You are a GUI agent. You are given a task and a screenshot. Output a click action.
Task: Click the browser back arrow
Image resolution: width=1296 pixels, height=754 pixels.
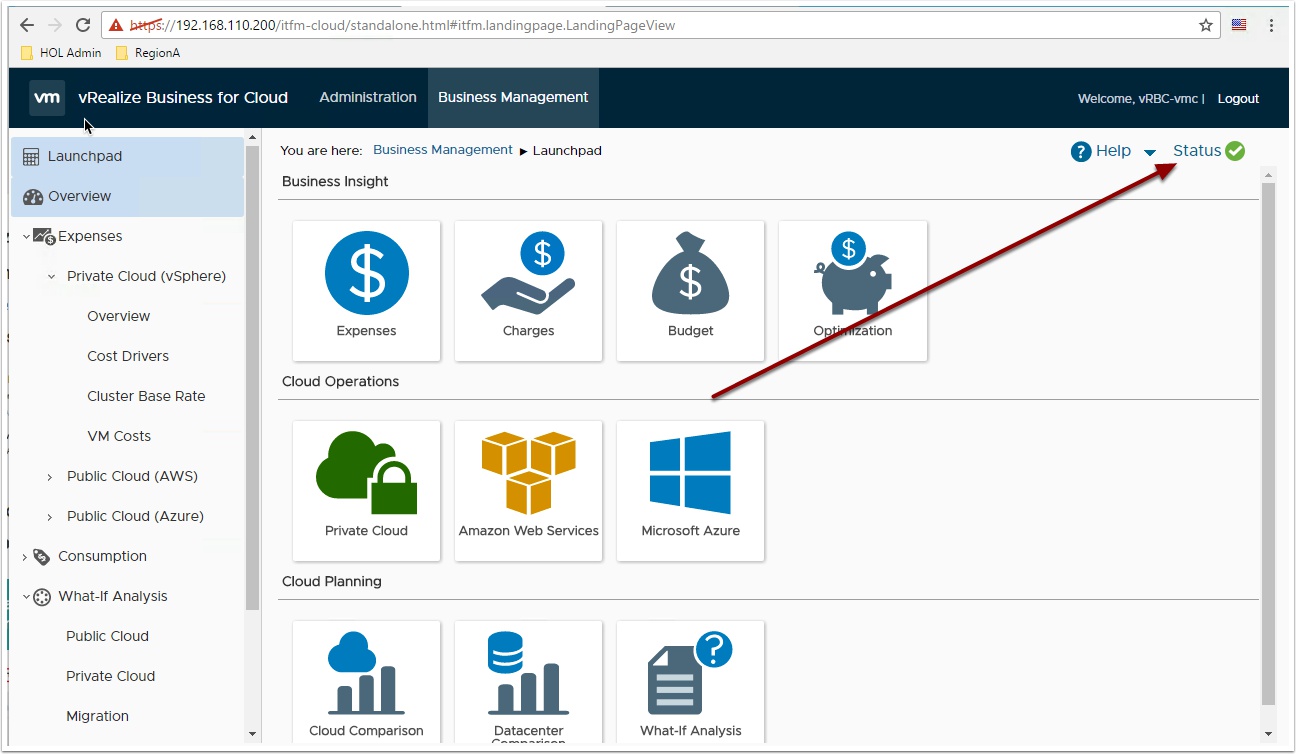pyautogui.click(x=27, y=25)
